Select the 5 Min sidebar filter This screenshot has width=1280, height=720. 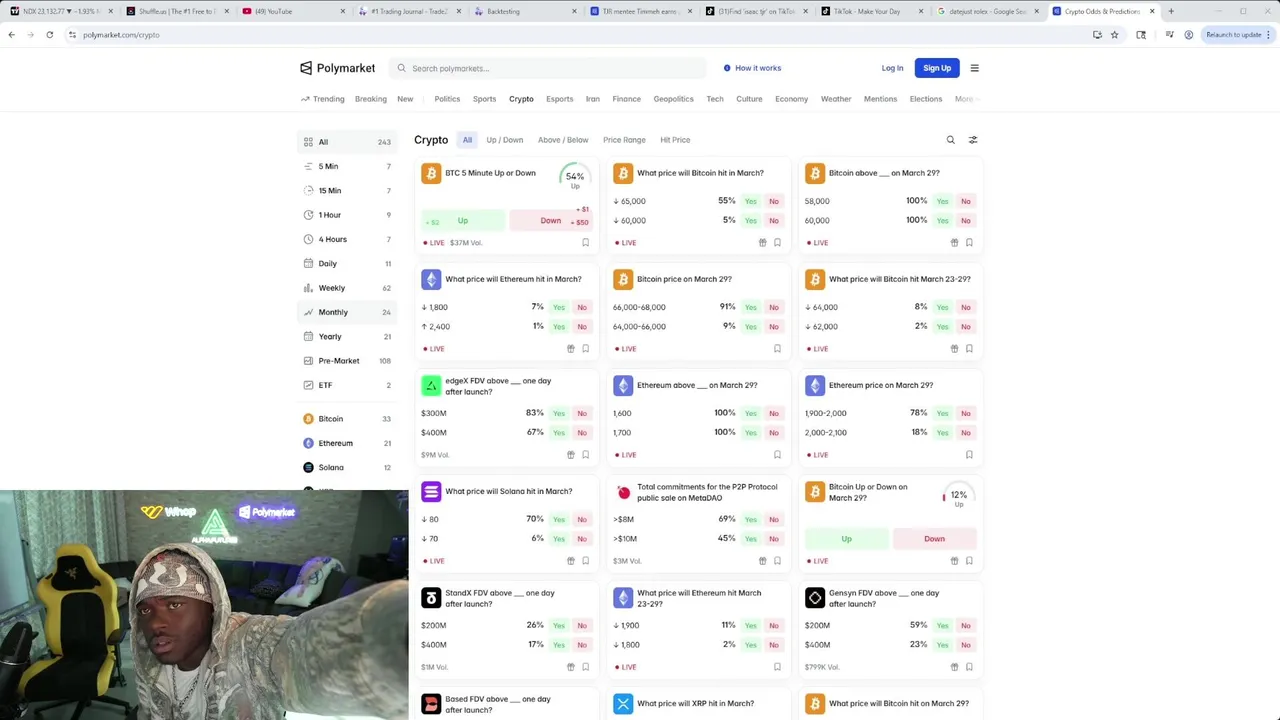click(x=347, y=166)
